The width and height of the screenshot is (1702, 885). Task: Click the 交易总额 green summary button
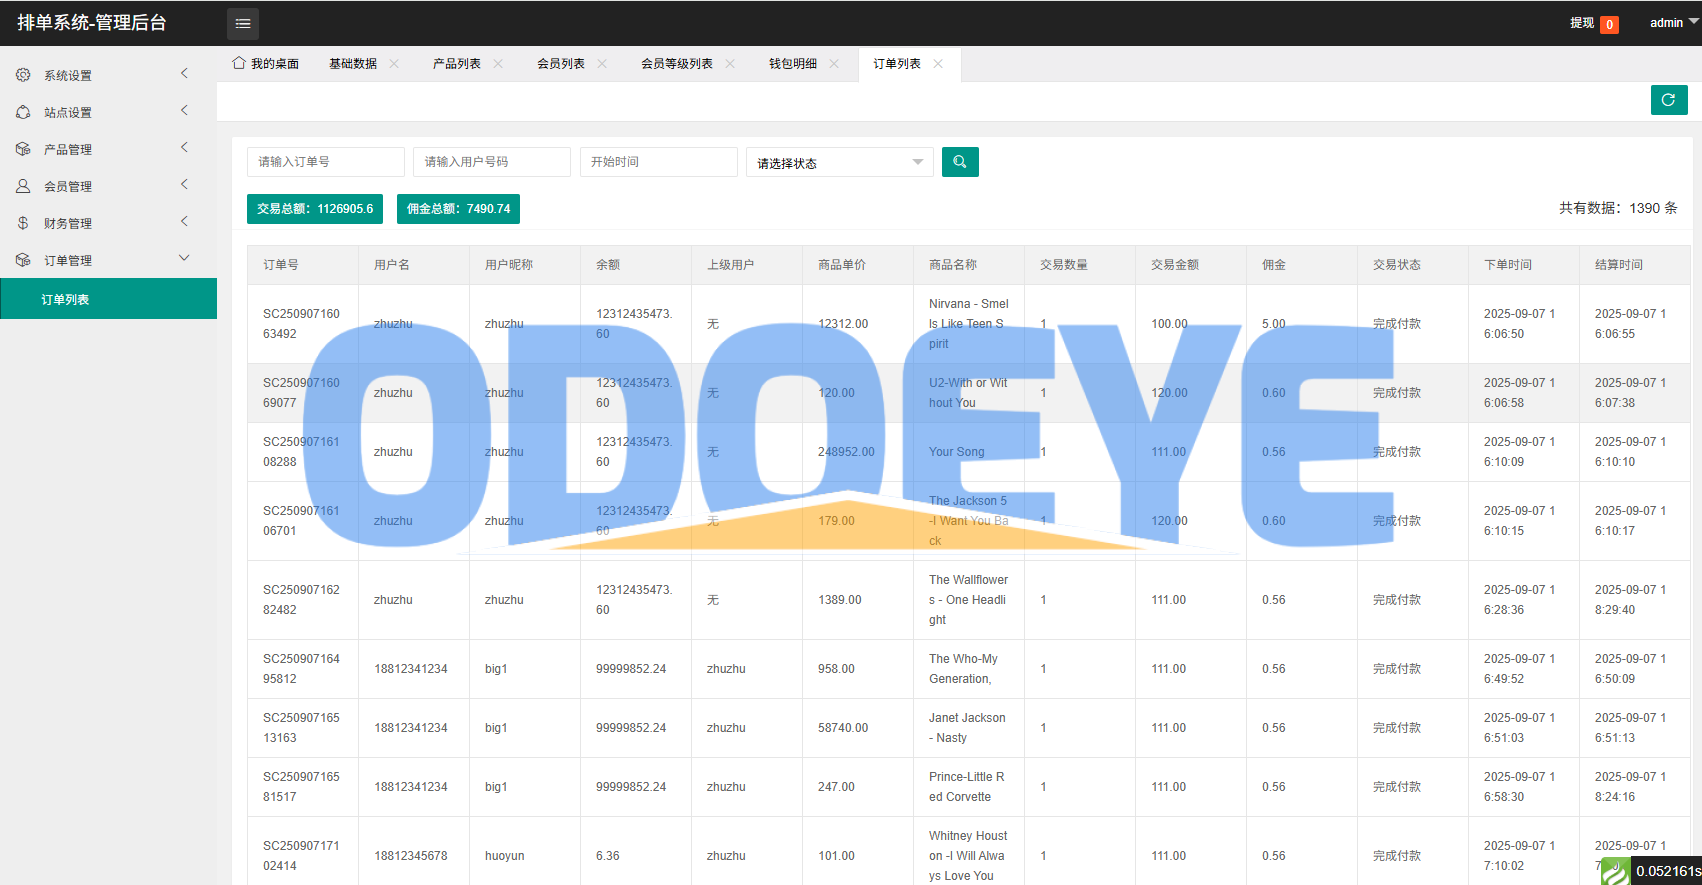click(315, 209)
